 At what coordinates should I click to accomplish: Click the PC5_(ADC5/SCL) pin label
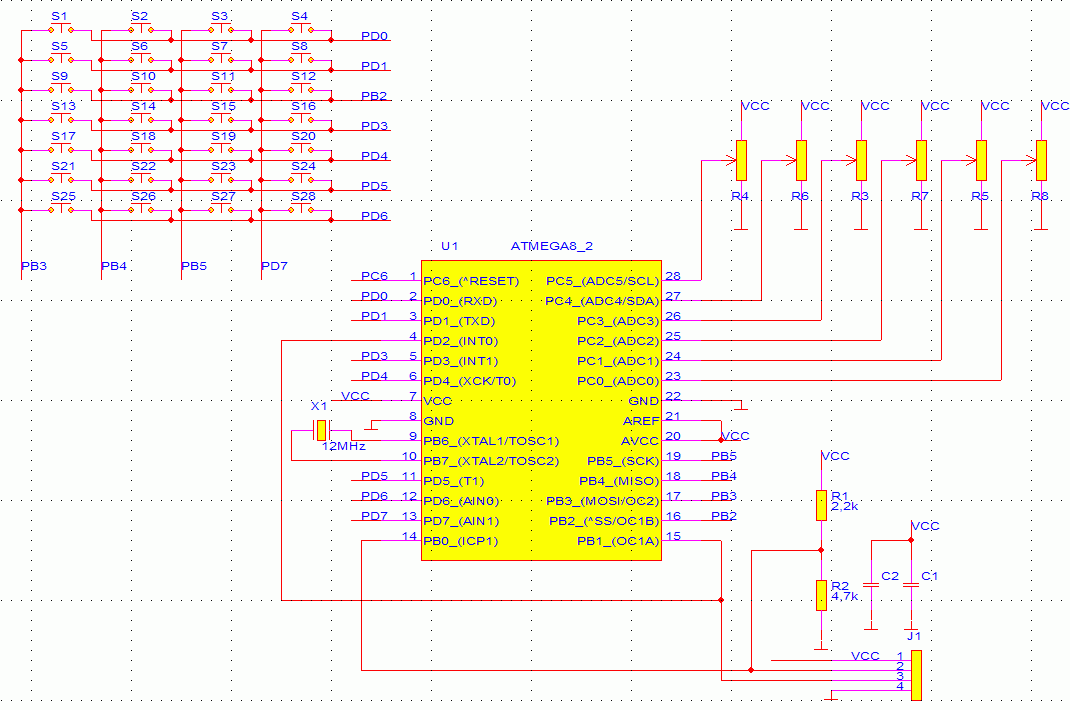[x=603, y=281]
